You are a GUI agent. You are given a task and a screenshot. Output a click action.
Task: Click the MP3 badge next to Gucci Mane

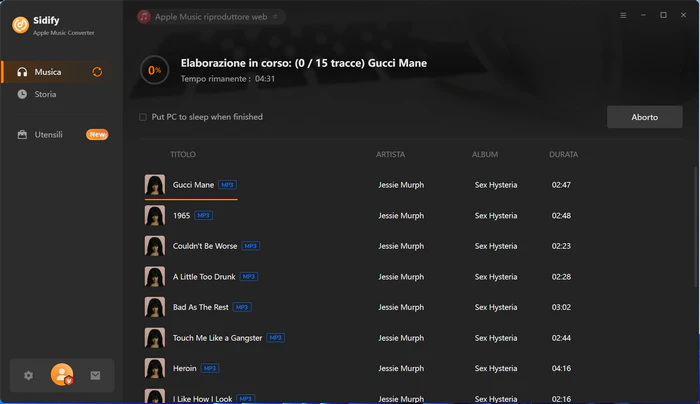(227, 185)
